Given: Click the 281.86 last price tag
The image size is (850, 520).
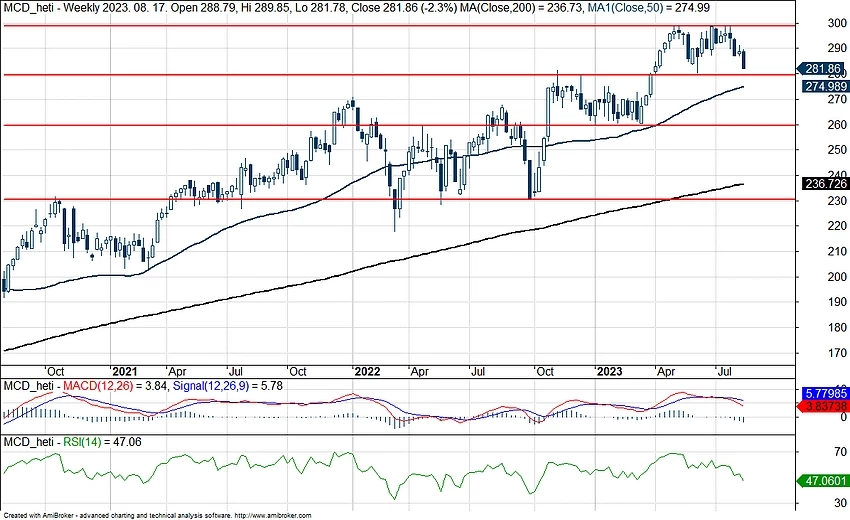Looking at the screenshot, I should click(821, 69).
